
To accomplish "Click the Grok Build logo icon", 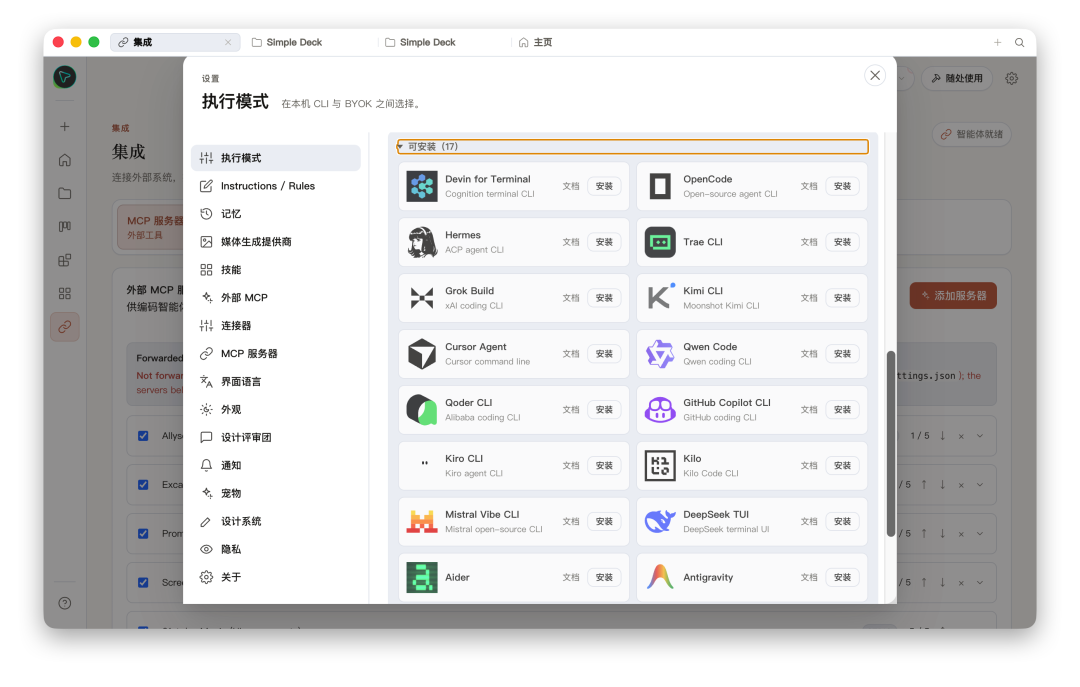I will (x=422, y=298).
